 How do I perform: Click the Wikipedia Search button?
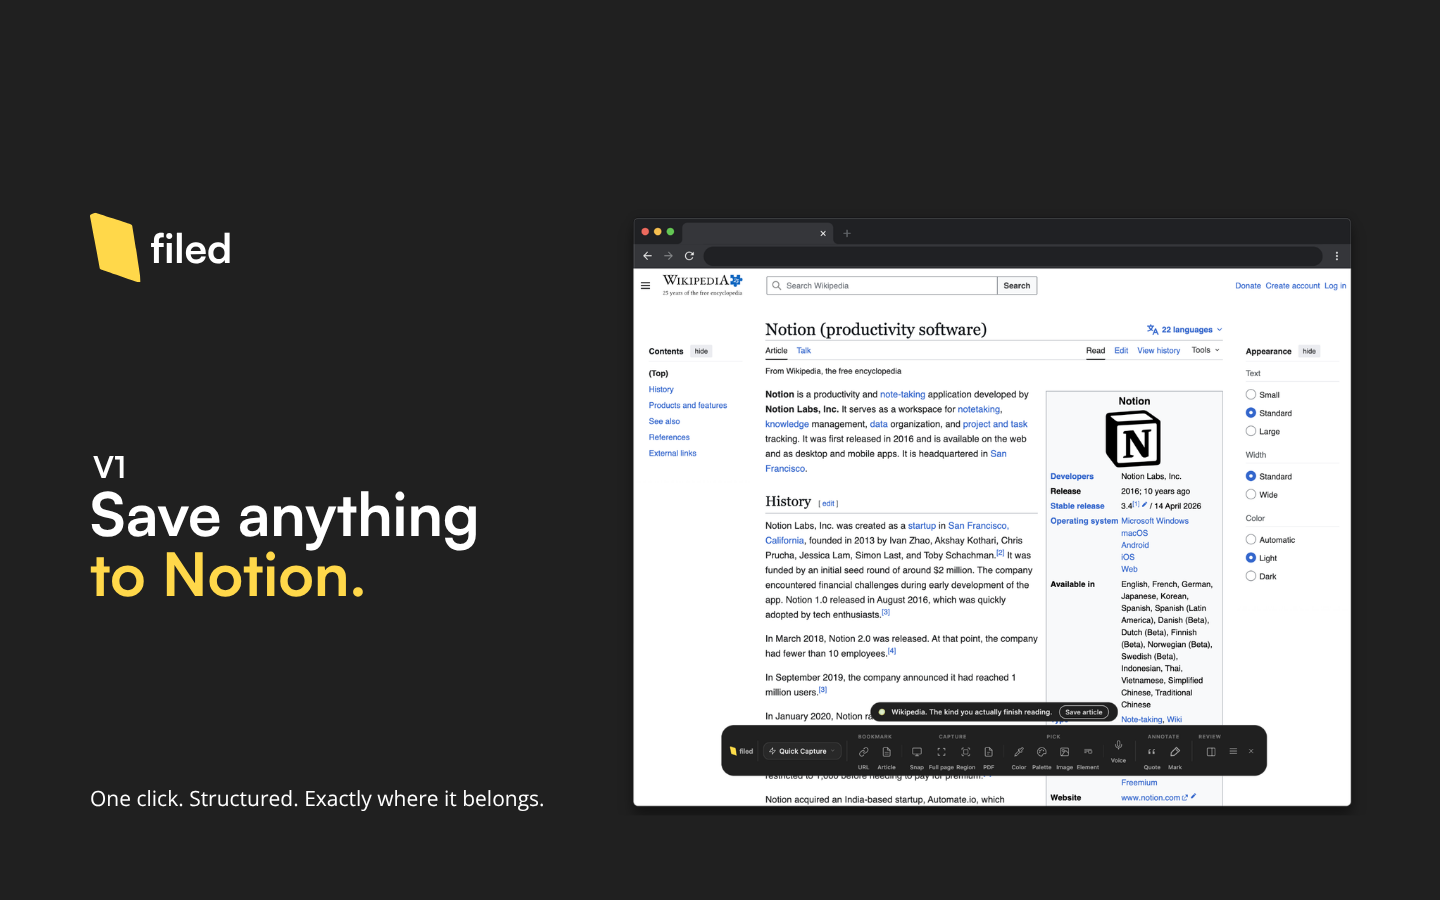tap(1017, 286)
